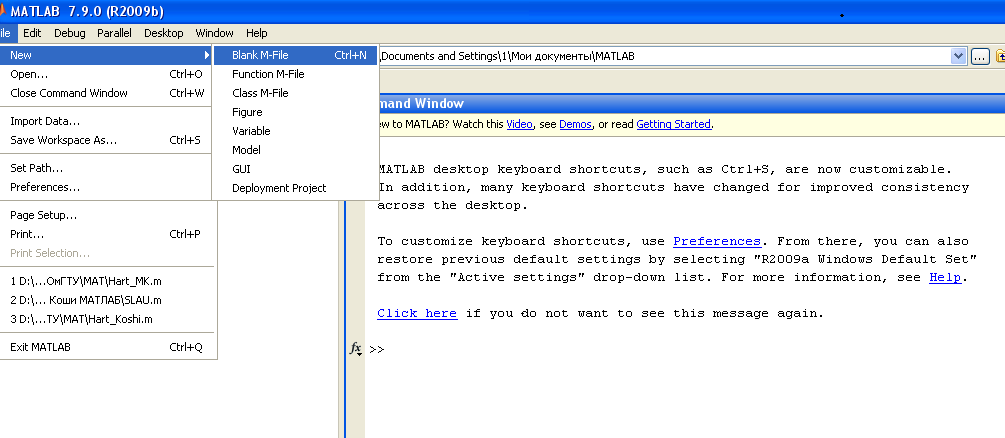Open Preferences... from File menu
The width and height of the screenshot is (1005, 438).
[x=106, y=187]
